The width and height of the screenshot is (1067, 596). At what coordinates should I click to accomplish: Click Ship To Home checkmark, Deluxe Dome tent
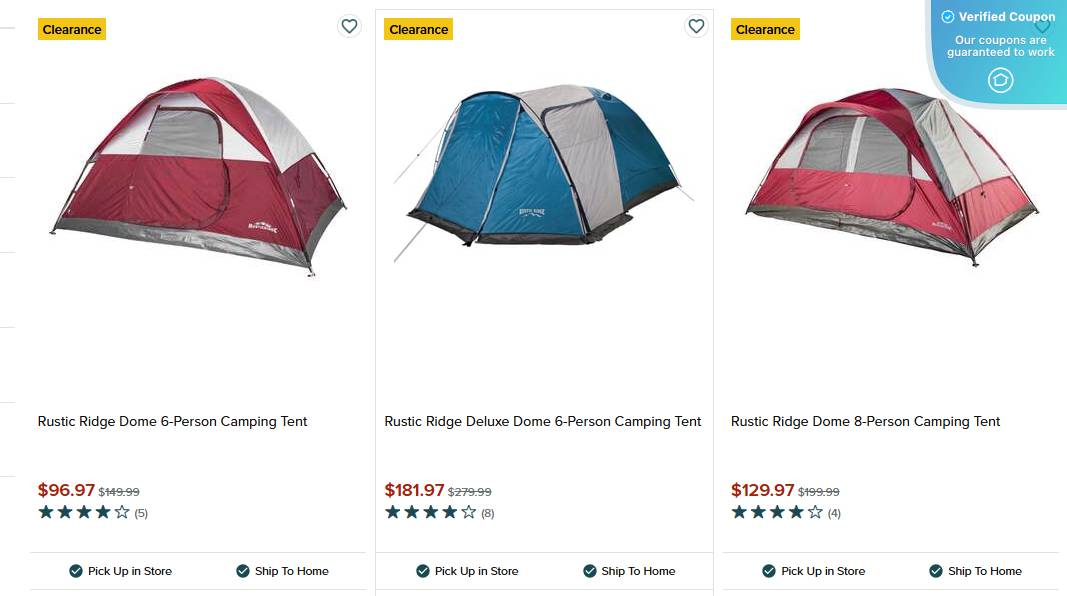tap(590, 571)
